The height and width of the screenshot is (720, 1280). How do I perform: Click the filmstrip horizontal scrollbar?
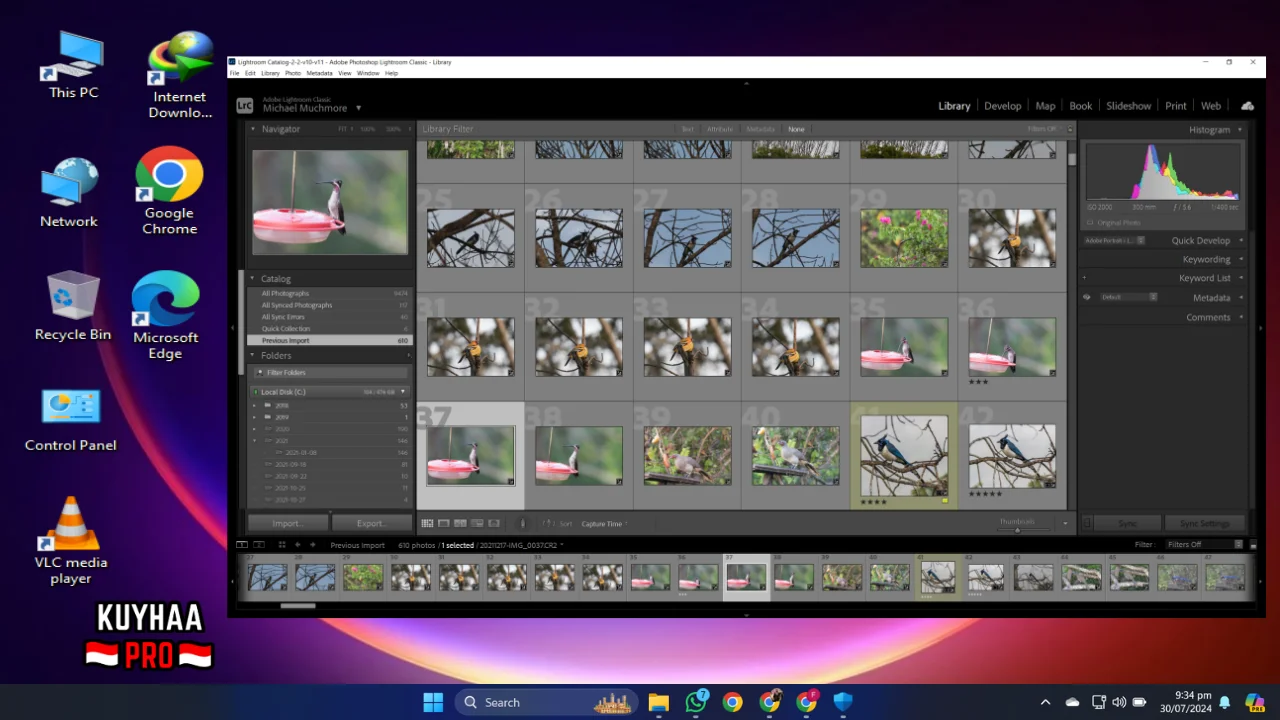298,605
